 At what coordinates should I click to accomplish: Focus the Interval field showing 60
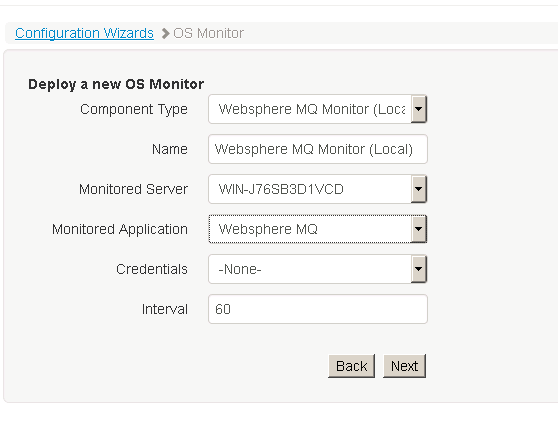[318, 309]
